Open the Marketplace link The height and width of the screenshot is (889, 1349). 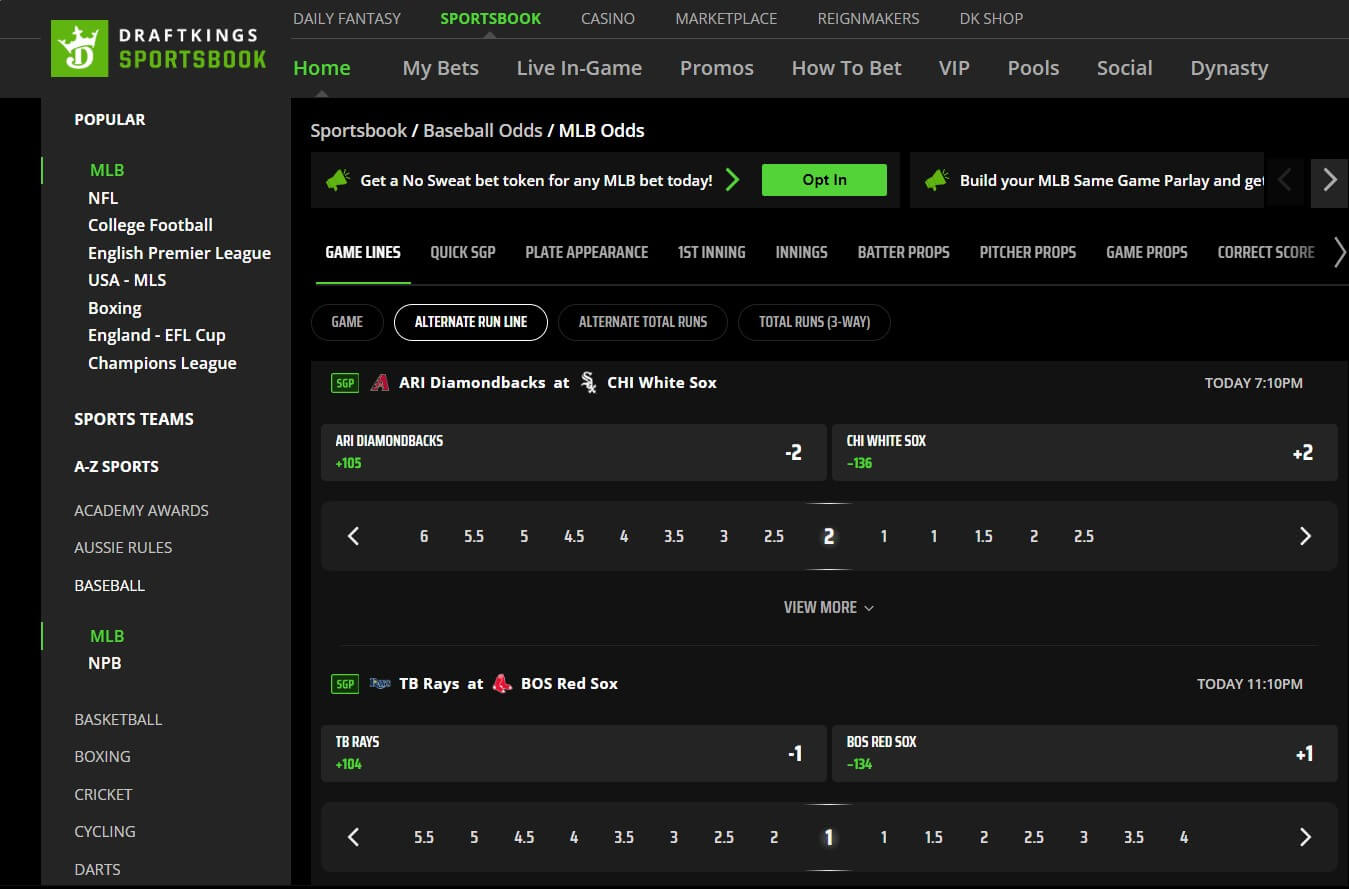click(x=726, y=18)
